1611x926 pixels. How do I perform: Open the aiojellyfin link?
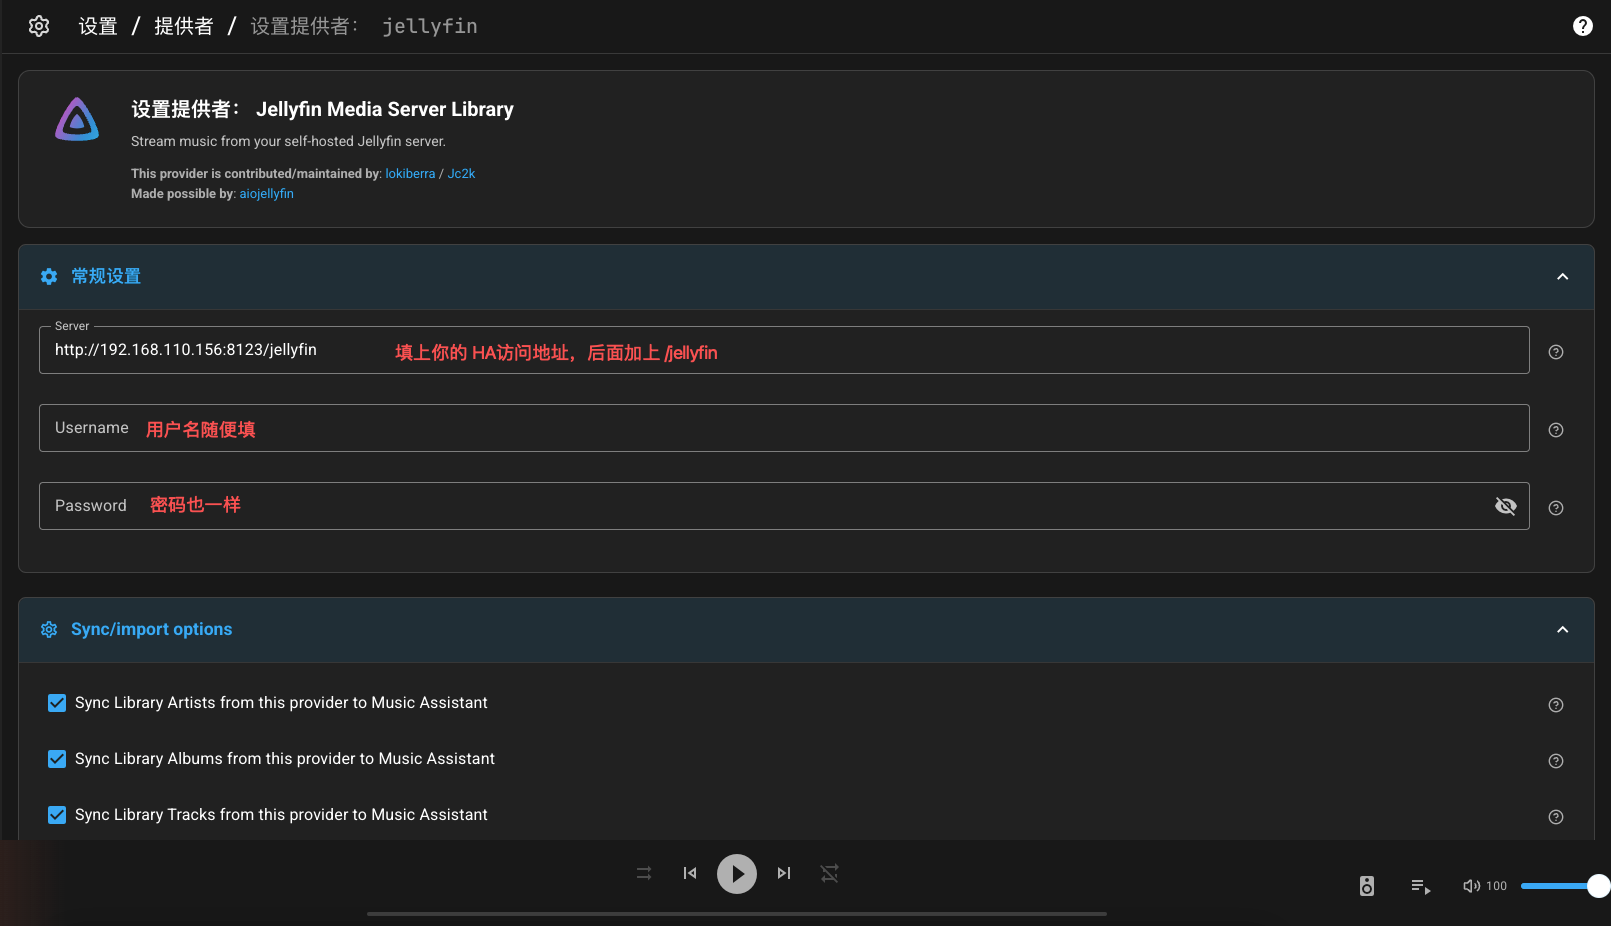266,194
